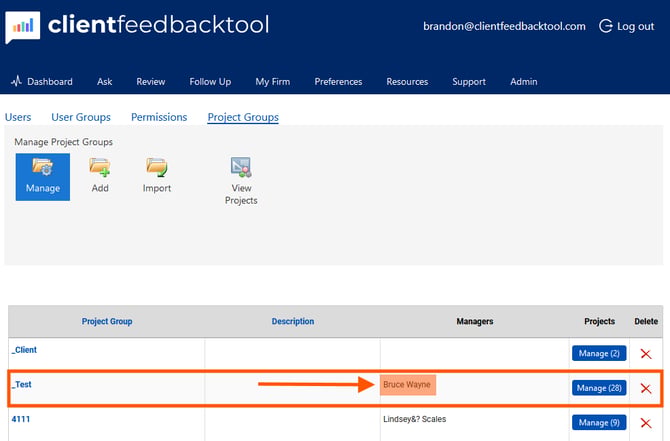The image size is (670, 441).
Task: Switch to the Permissions tab
Action: [x=159, y=117]
